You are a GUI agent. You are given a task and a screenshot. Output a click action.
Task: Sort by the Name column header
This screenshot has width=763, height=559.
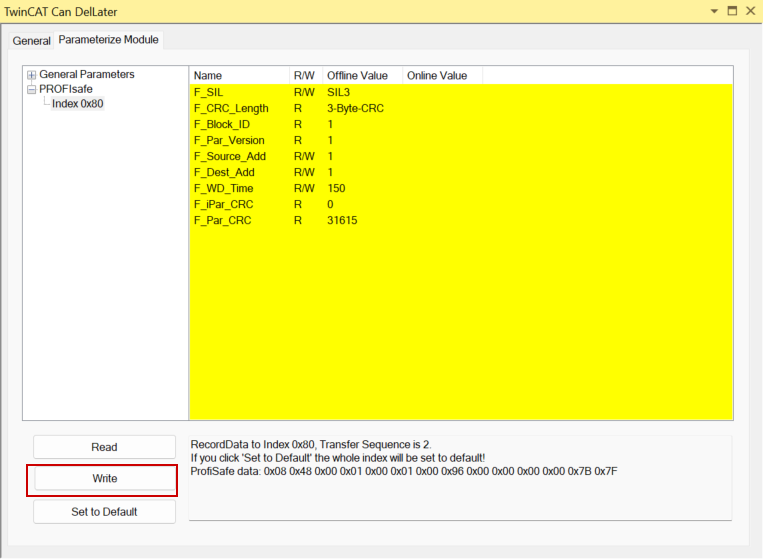[x=239, y=75]
